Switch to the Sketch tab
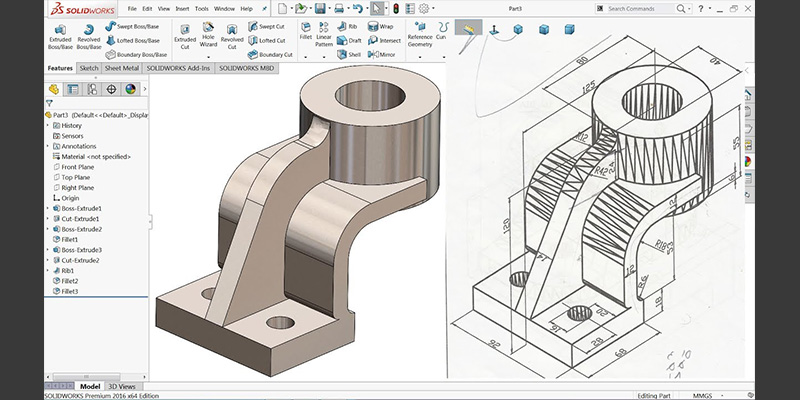Image resolution: width=800 pixels, height=400 pixels. coord(89,68)
